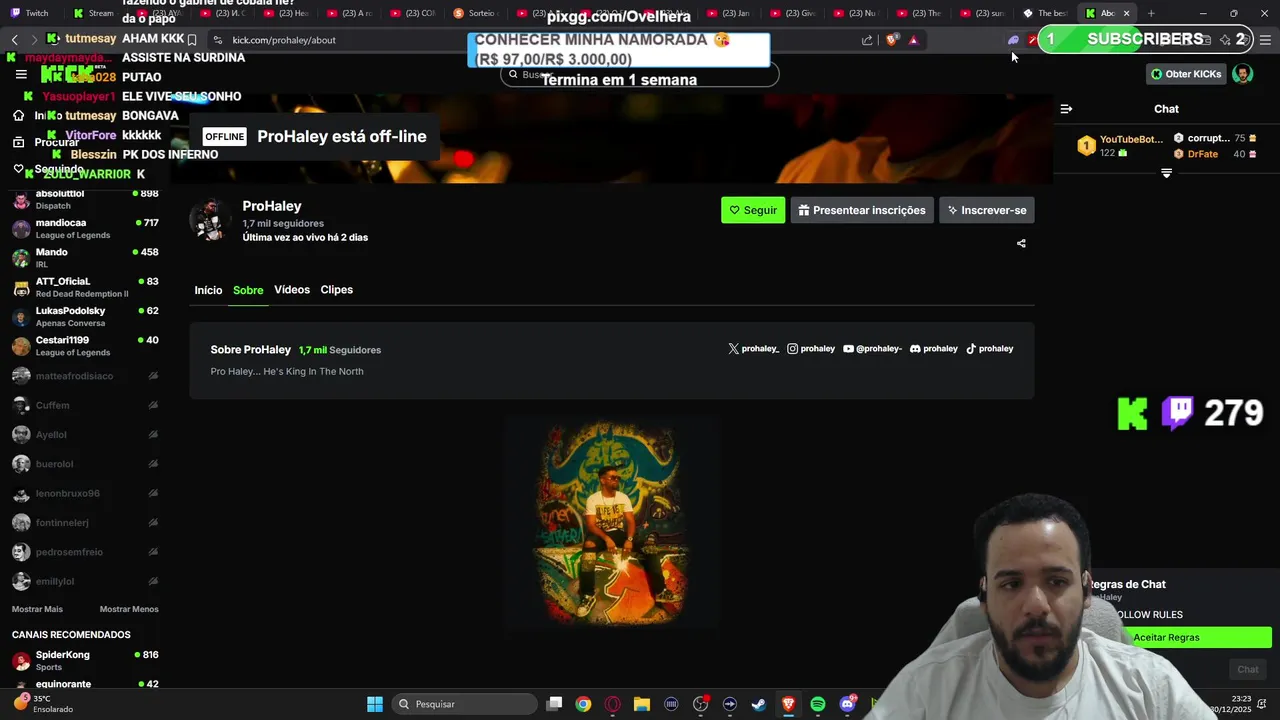1280x720 pixels.
Task: Click DrFate in the chat leaderboard
Action: [1202, 154]
